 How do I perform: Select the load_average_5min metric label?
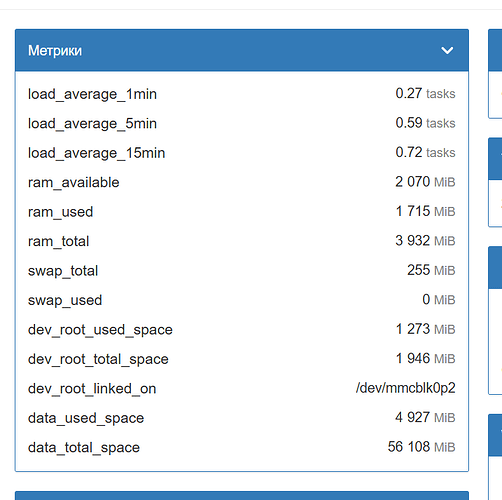click(92, 124)
